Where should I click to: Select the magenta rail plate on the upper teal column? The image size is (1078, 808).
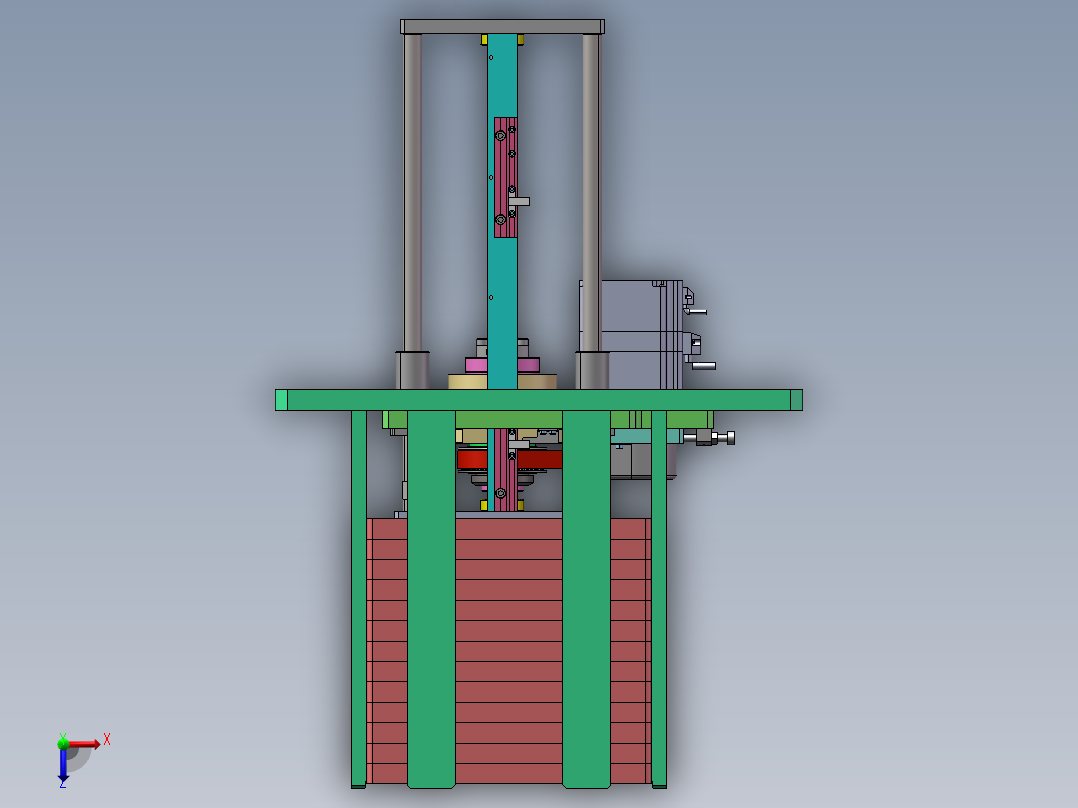505,177
